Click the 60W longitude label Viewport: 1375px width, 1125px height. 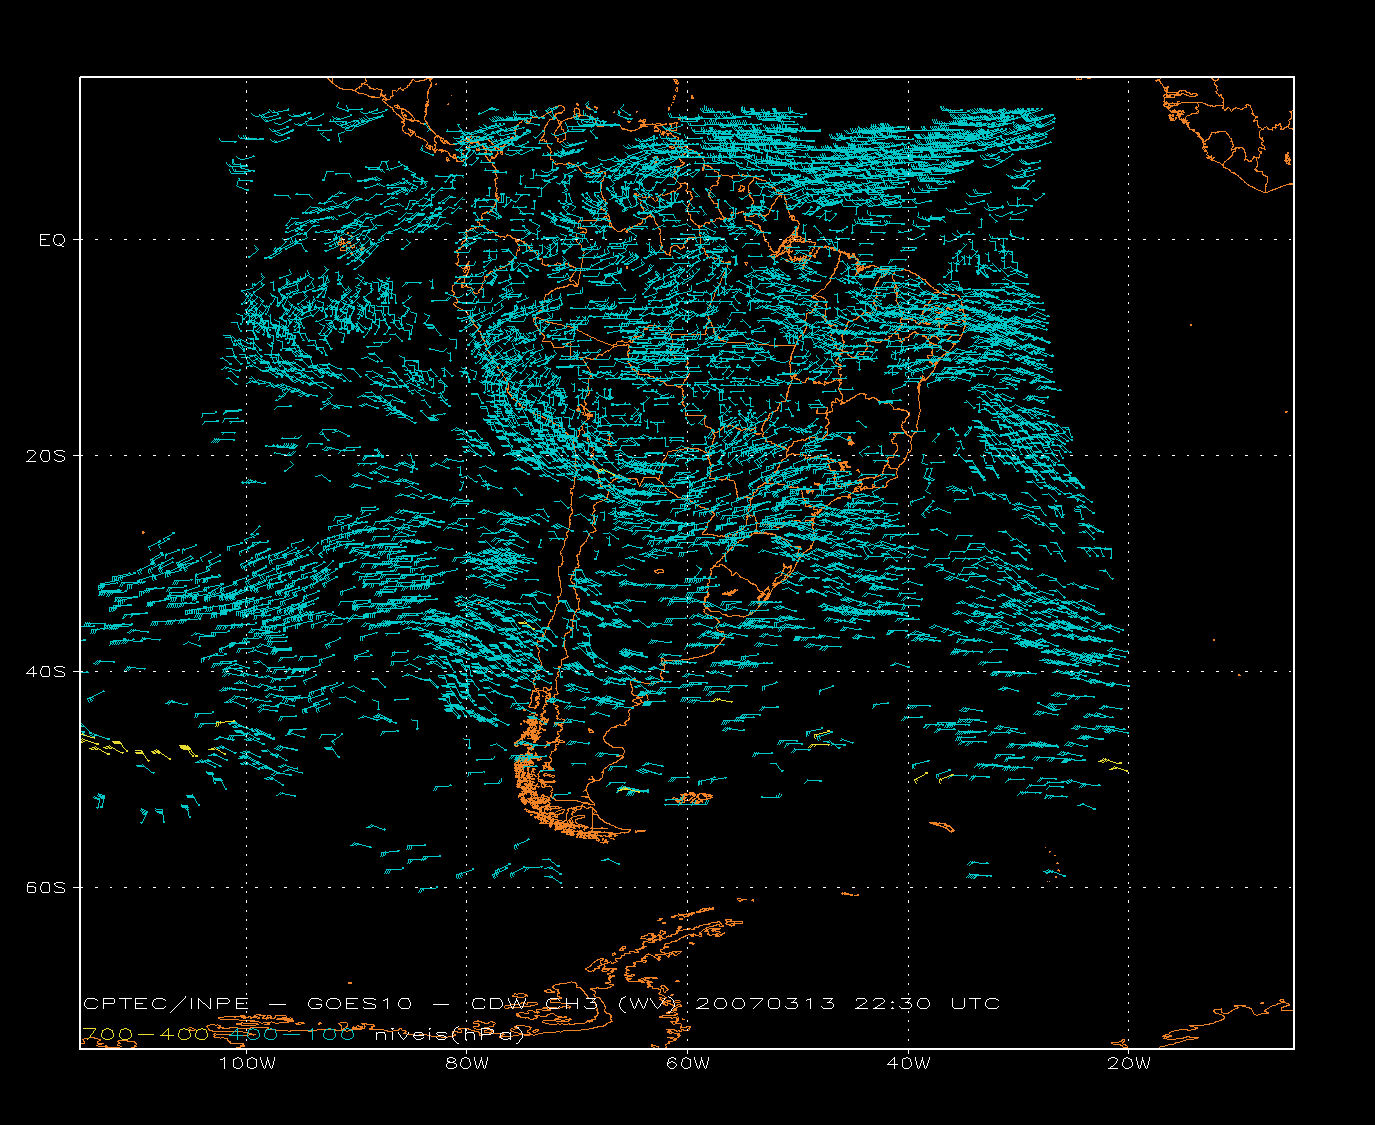click(x=688, y=1063)
